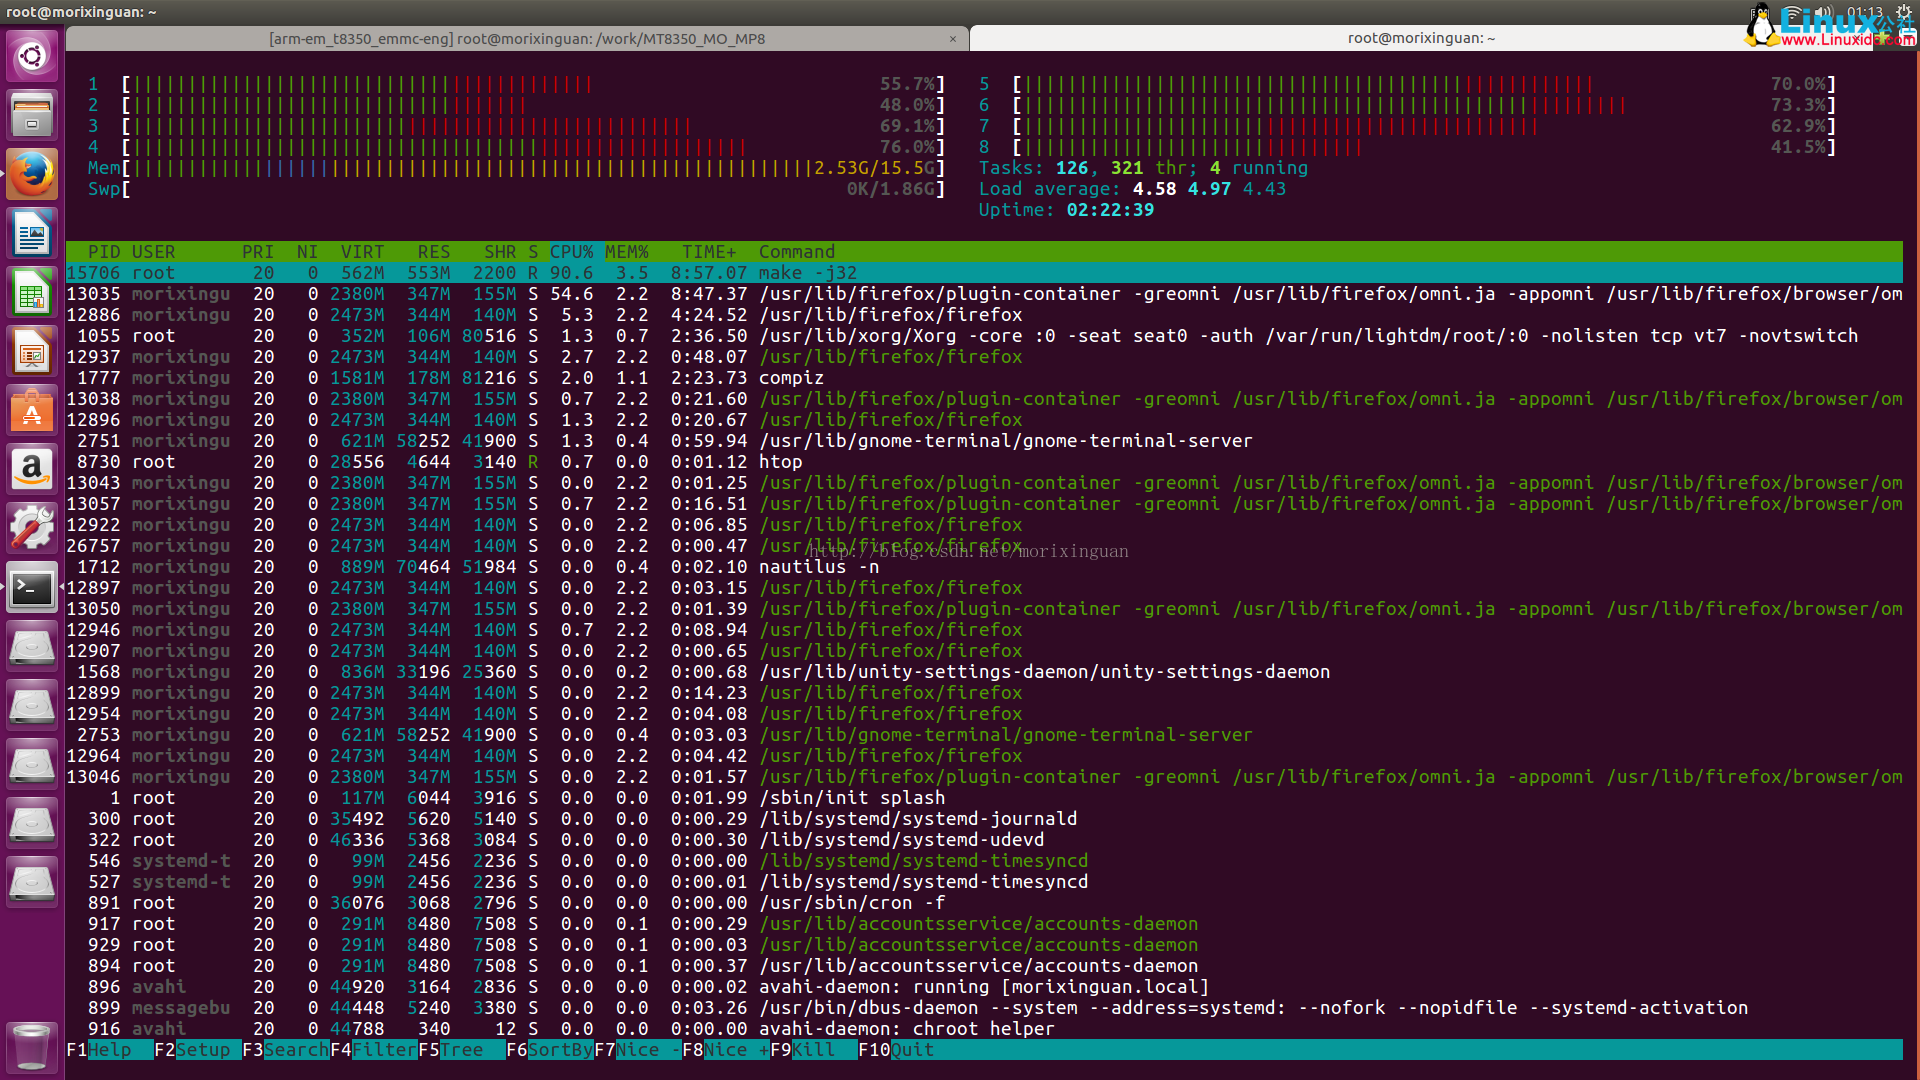Switch to root@morixinguan: ~ terminal tab
Screen dimensions: 1920x1080
pyautogui.click(x=1420, y=39)
